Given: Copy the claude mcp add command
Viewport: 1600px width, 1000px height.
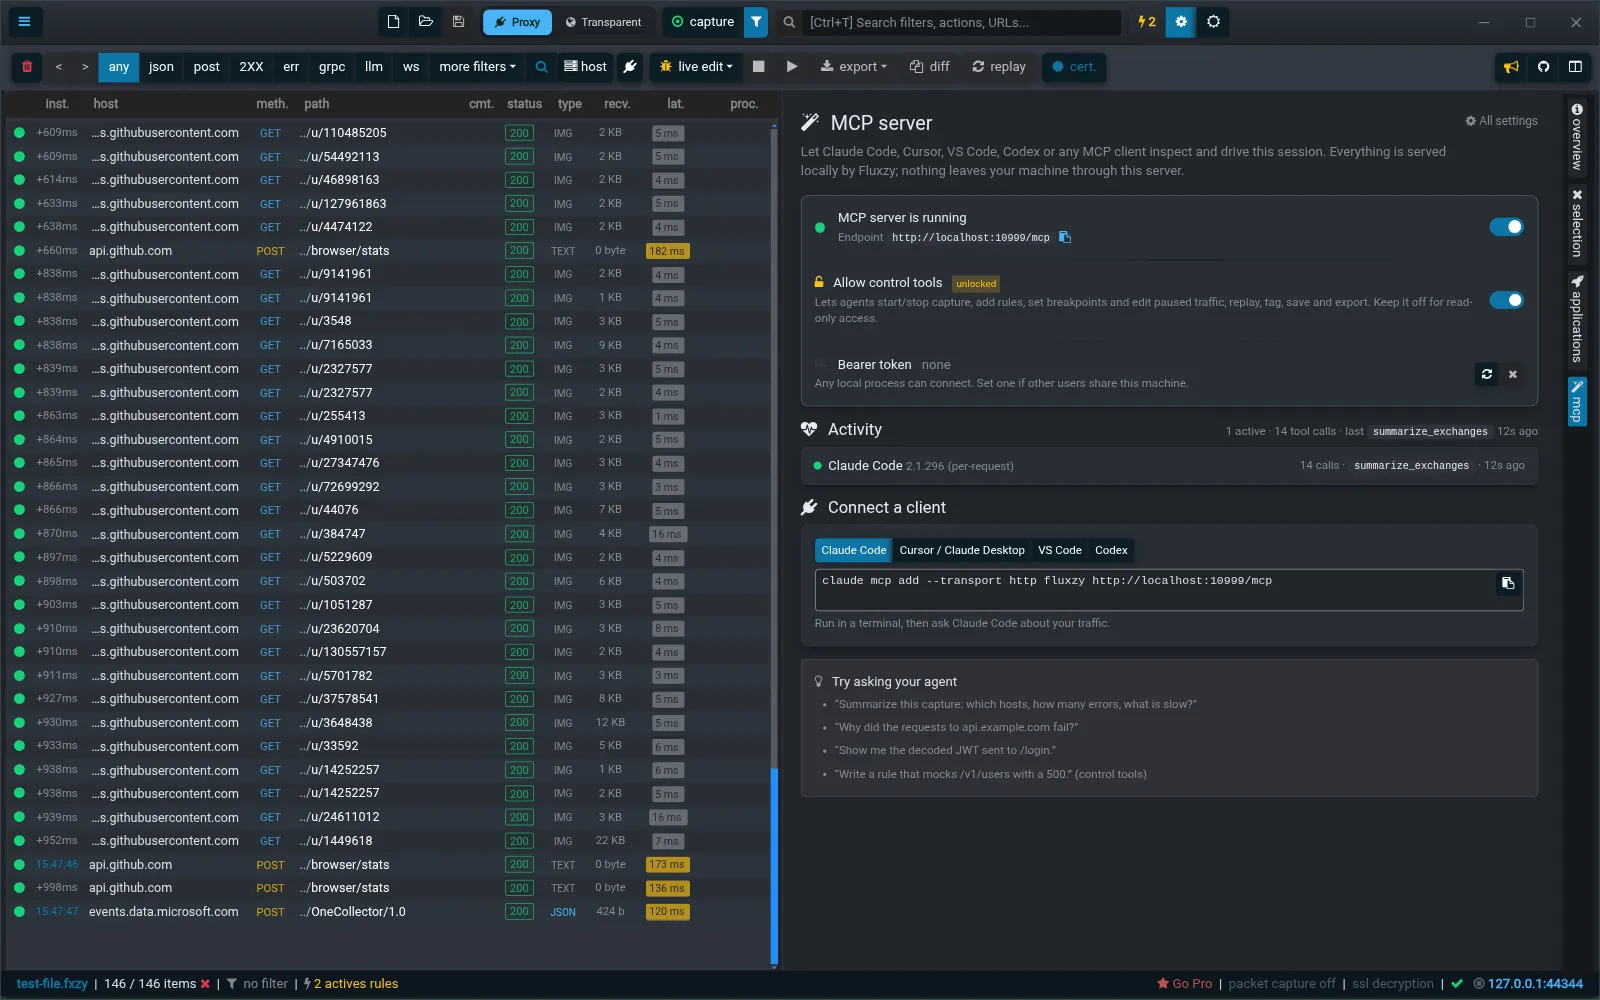Looking at the screenshot, I should (1508, 584).
